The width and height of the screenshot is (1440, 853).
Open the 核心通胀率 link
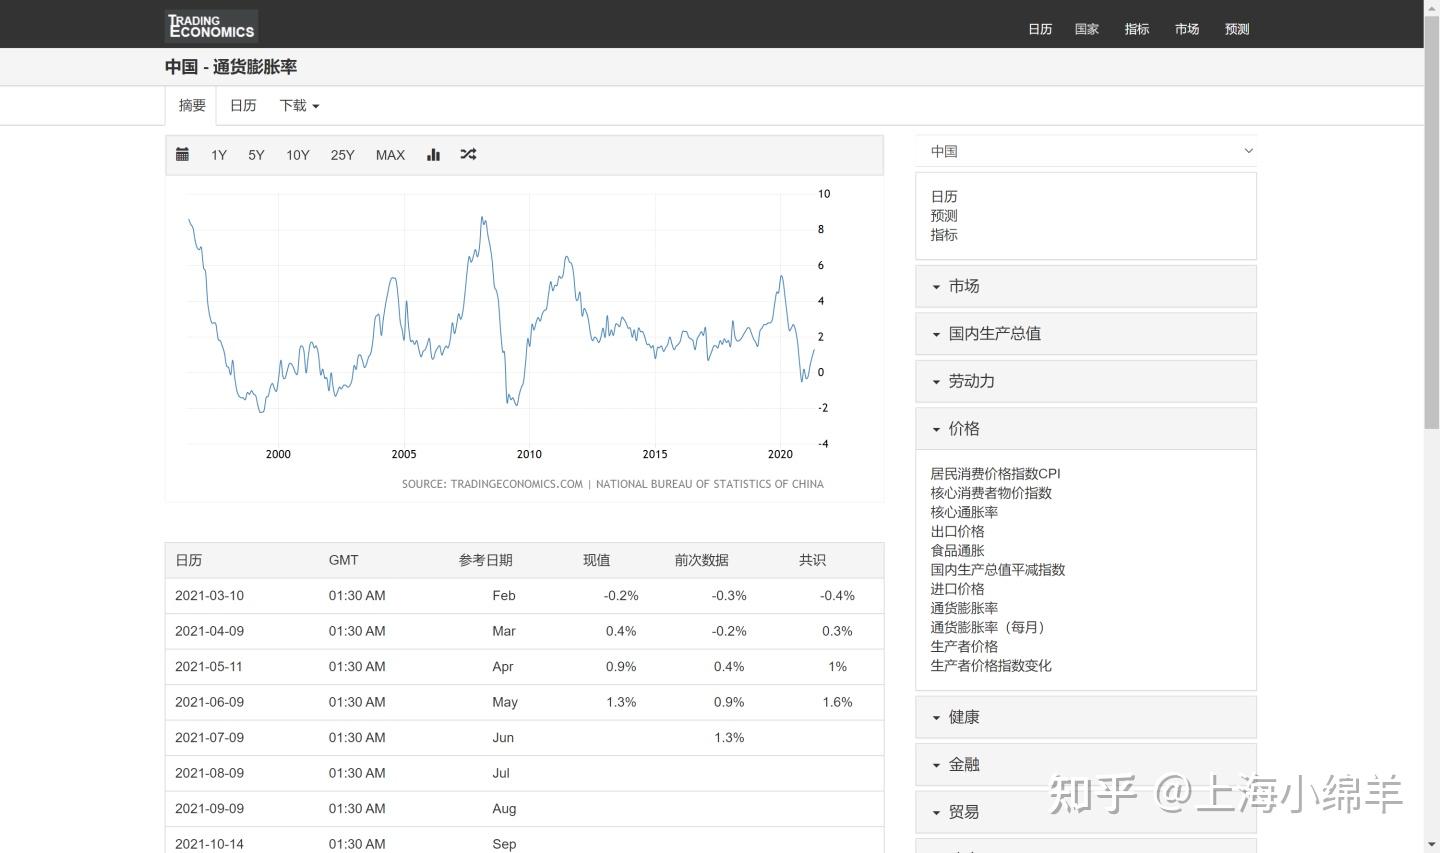tap(963, 512)
